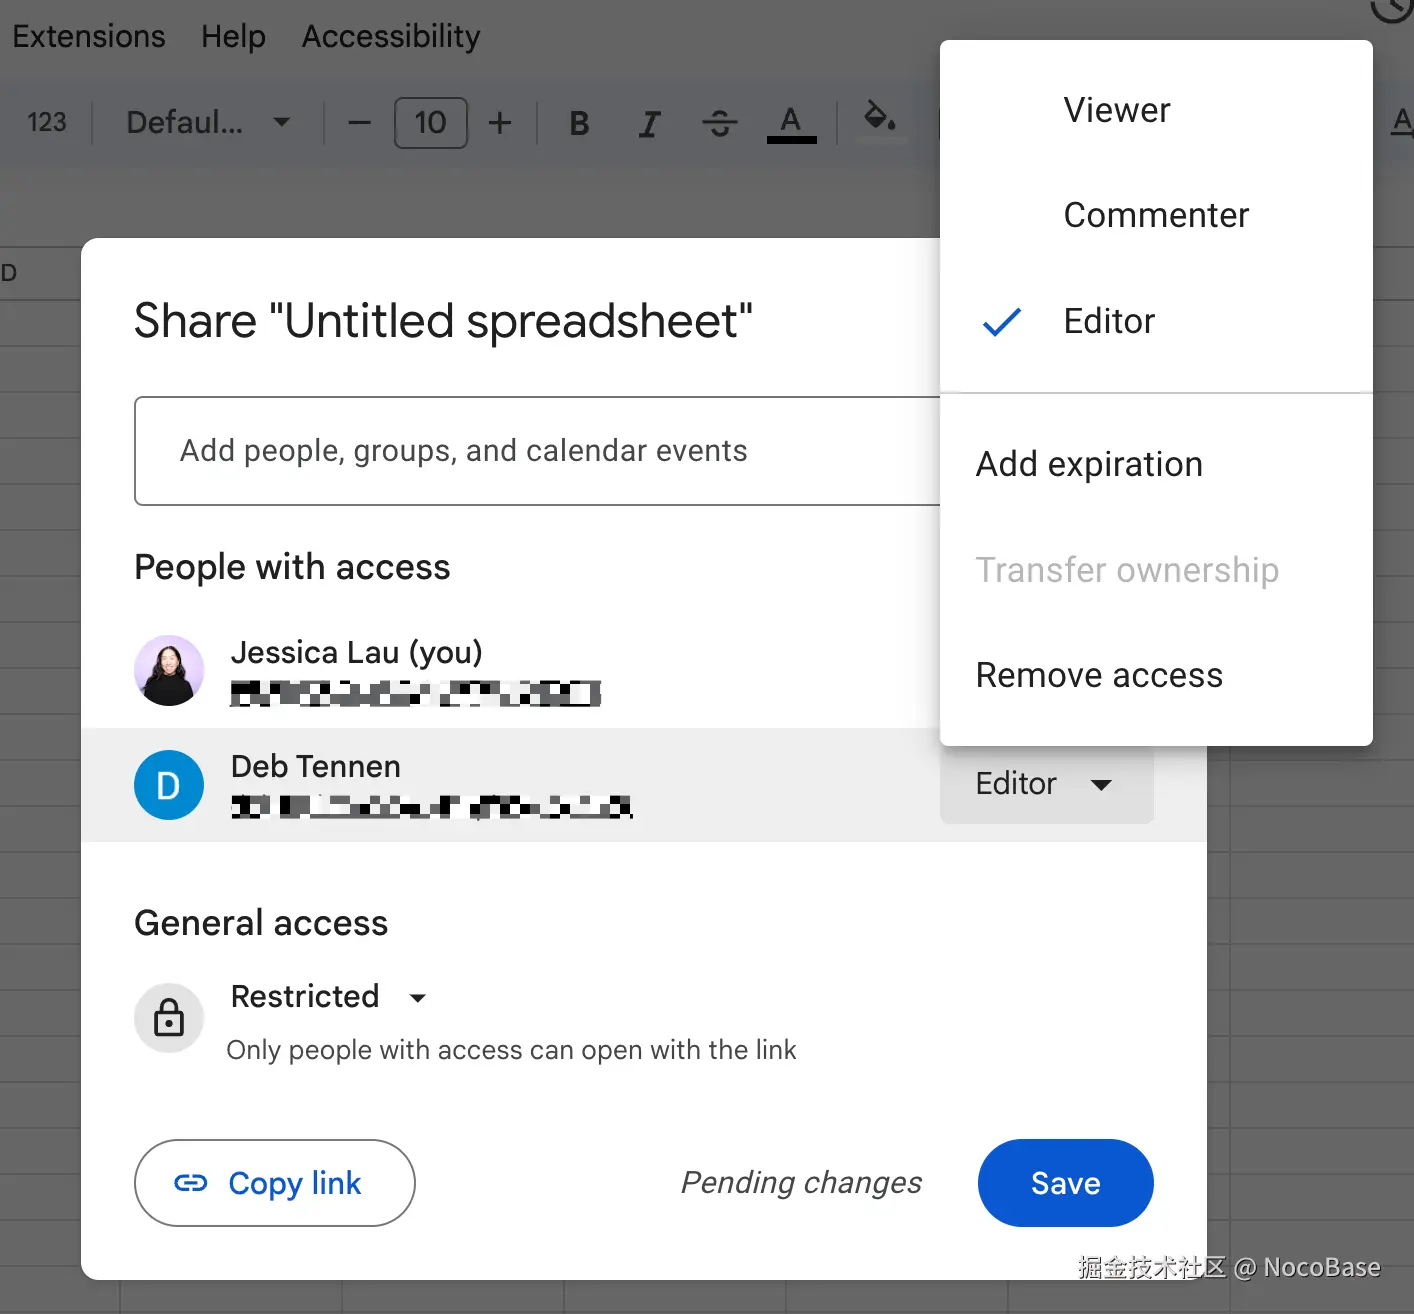The image size is (1414, 1314).
Task: Increase font size with plus icon
Action: pyautogui.click(x=500, y=122)
